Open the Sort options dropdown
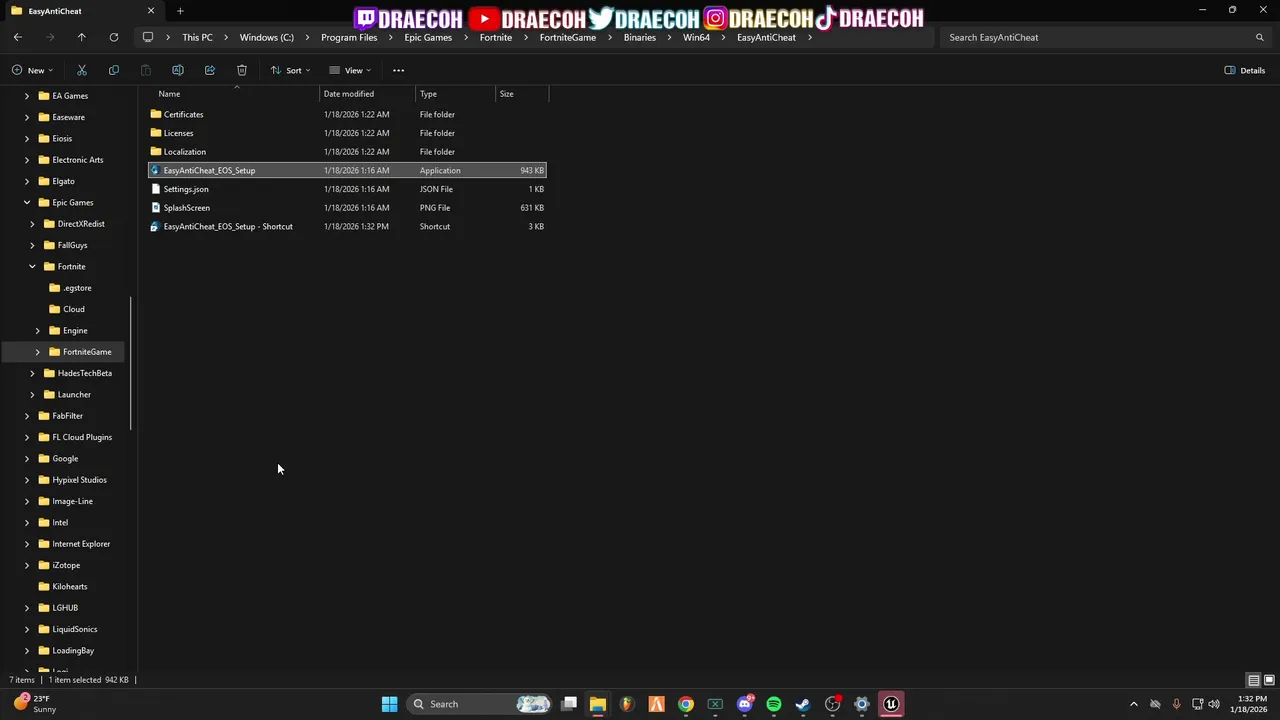The width and height of the screenshot is (1280, 720). tap(291, 70)
